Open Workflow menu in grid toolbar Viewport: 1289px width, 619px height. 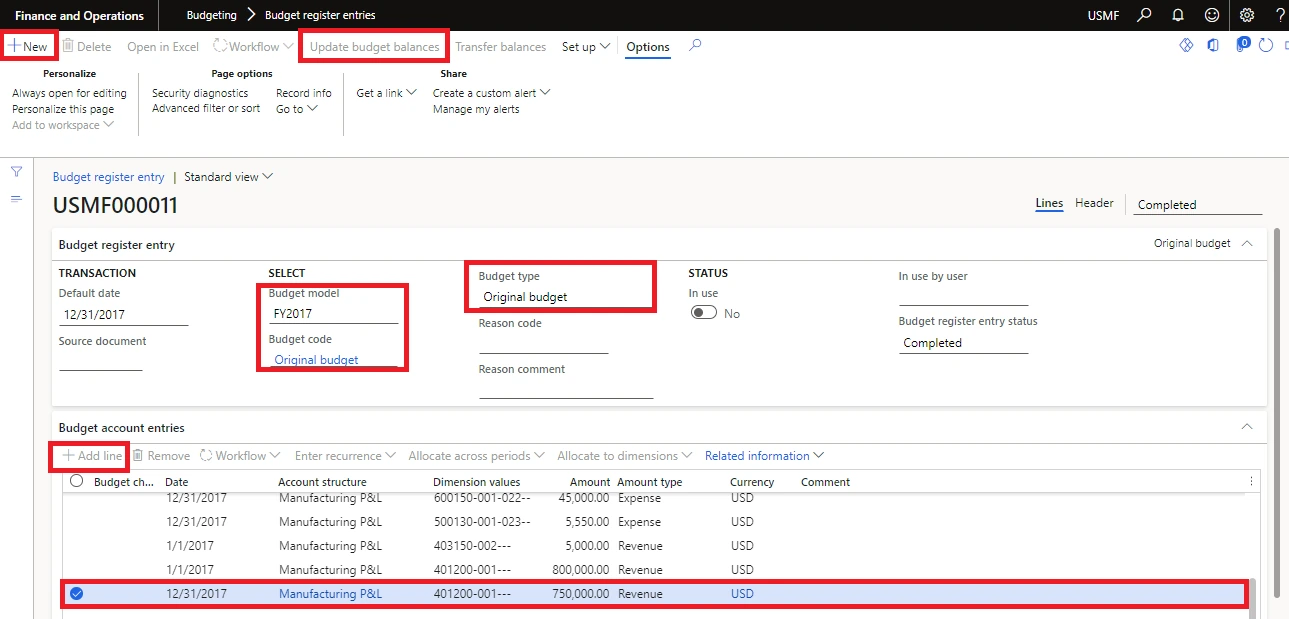tap(240, 456)
